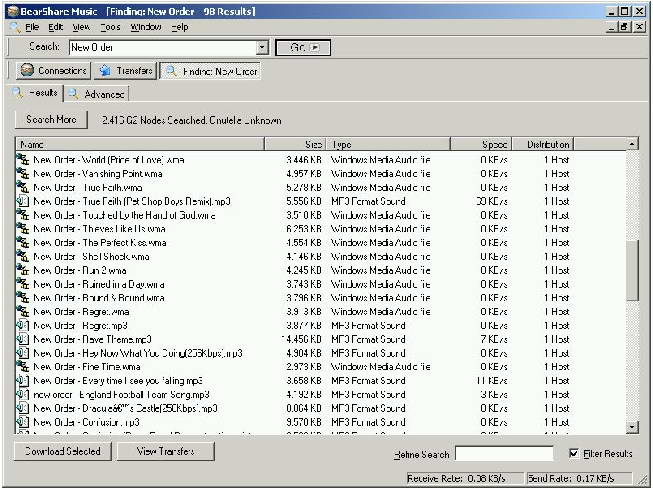
Task: Click file icon for Shell Shock.wma
Action: [23, 256]
